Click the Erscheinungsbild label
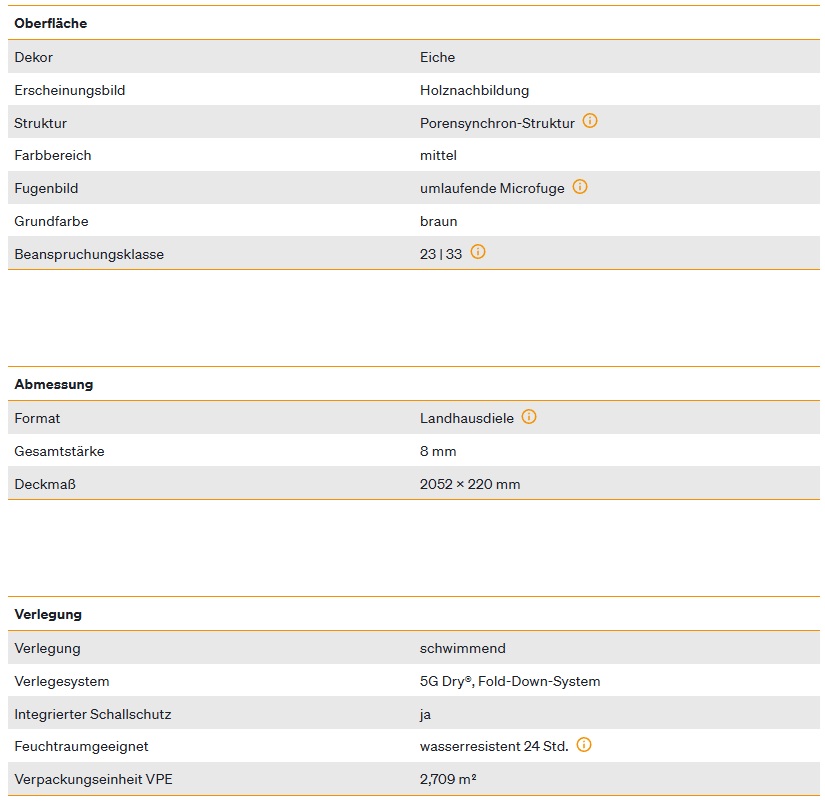Viewport: 825px width, 804px height. click(69, 91)
